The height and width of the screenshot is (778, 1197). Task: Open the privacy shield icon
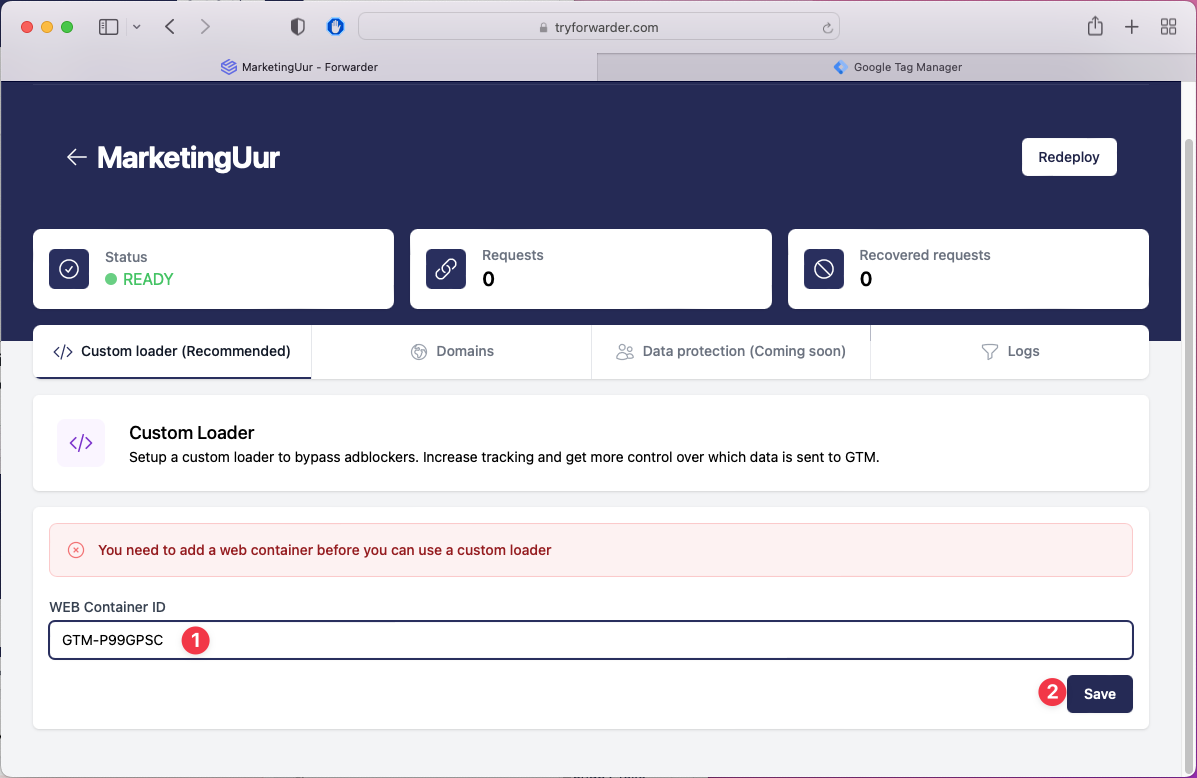point(298,27)
